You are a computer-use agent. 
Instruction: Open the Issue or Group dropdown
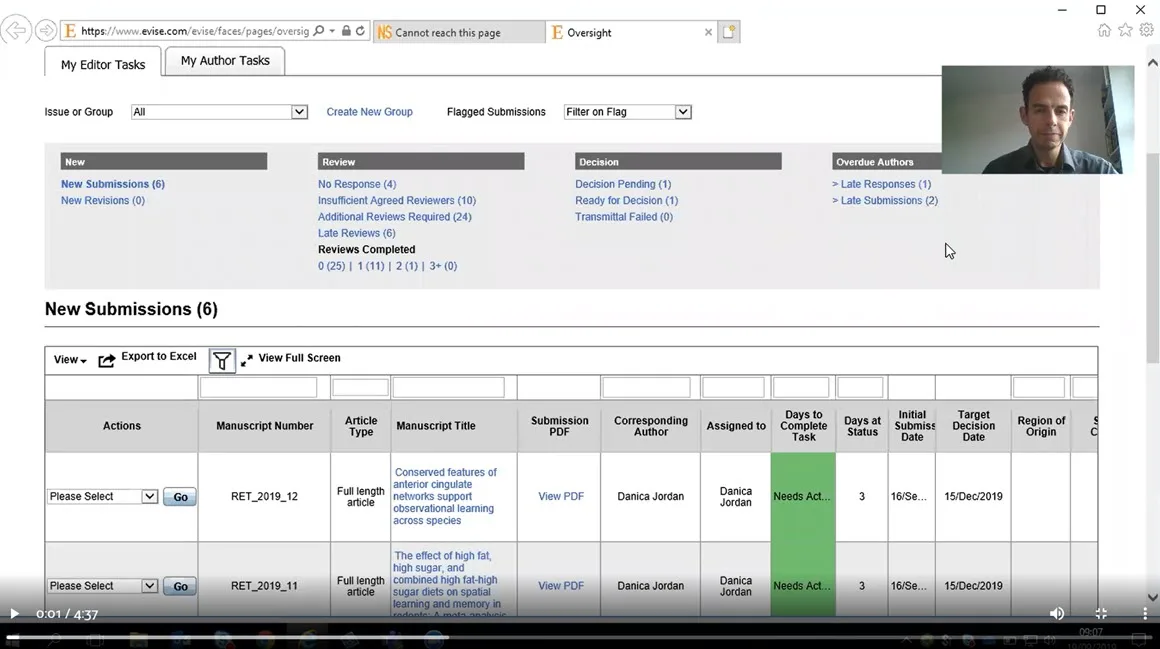pos(219,112)
